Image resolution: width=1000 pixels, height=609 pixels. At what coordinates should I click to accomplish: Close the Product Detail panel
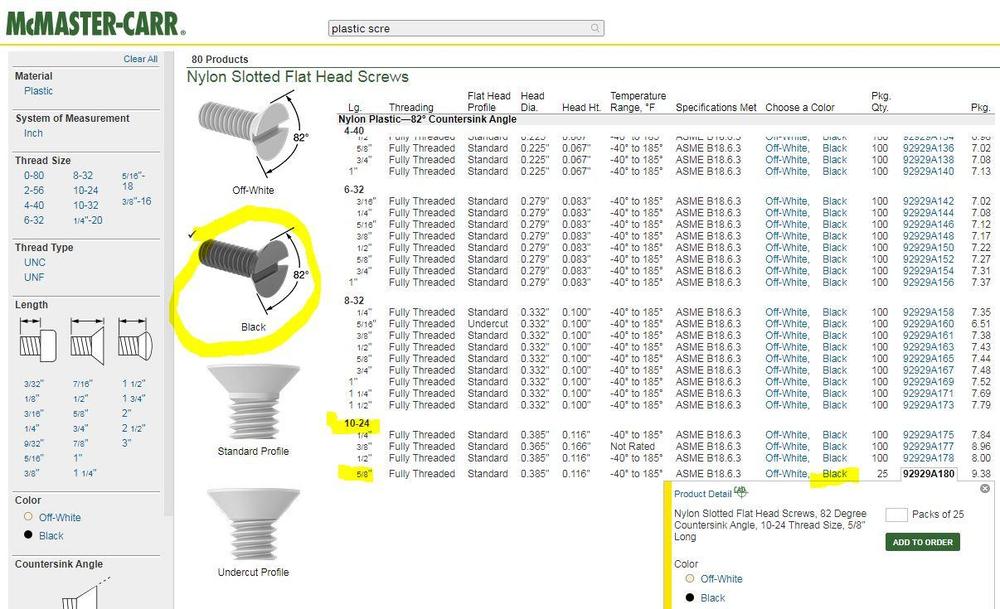pyautogui.click(x=985, y=488)
